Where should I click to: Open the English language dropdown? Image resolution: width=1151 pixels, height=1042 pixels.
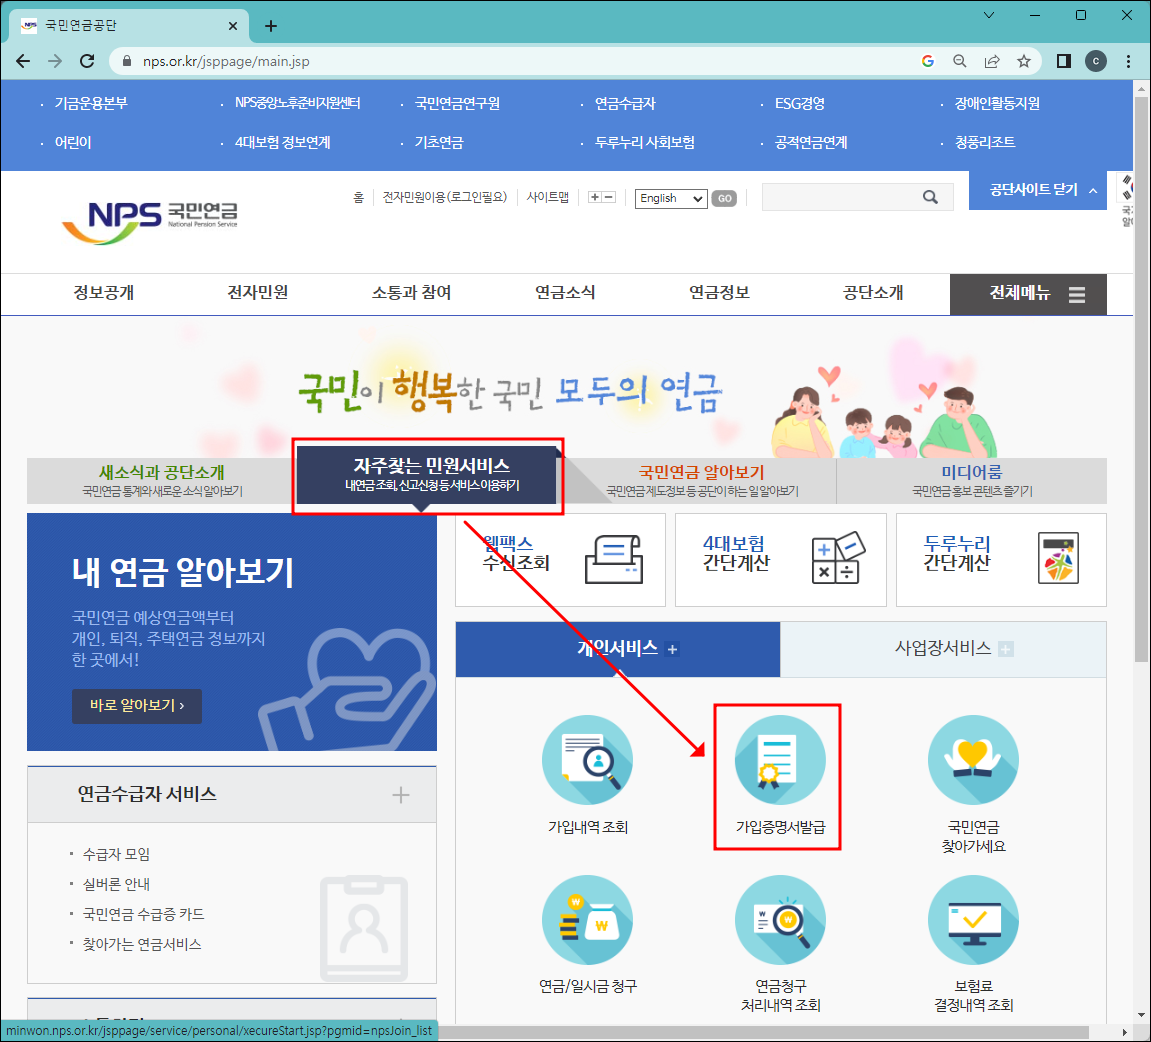click(670, 198)
